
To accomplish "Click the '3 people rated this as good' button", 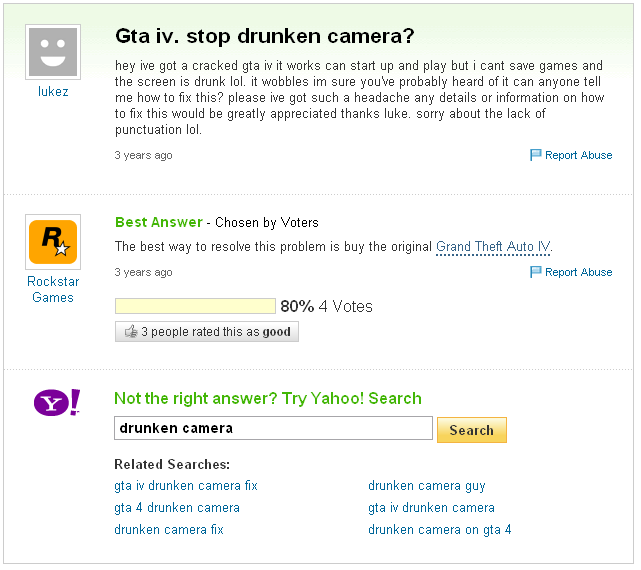I will click(x=207, y=331).
